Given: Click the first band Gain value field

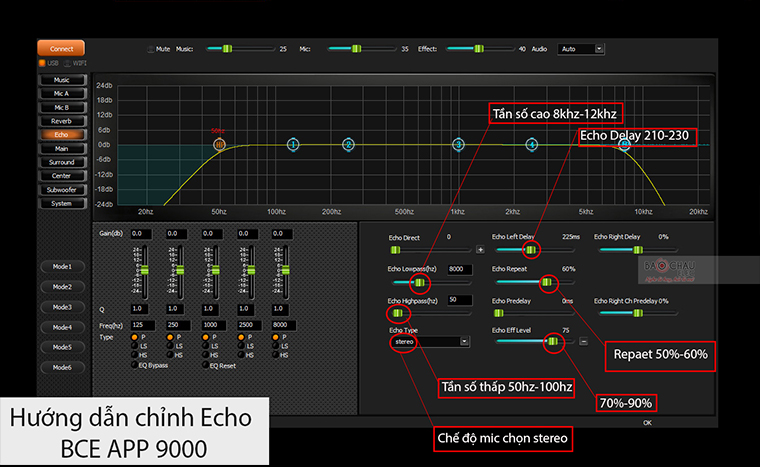Looking at the screenshot, I should tap(141, 234).
